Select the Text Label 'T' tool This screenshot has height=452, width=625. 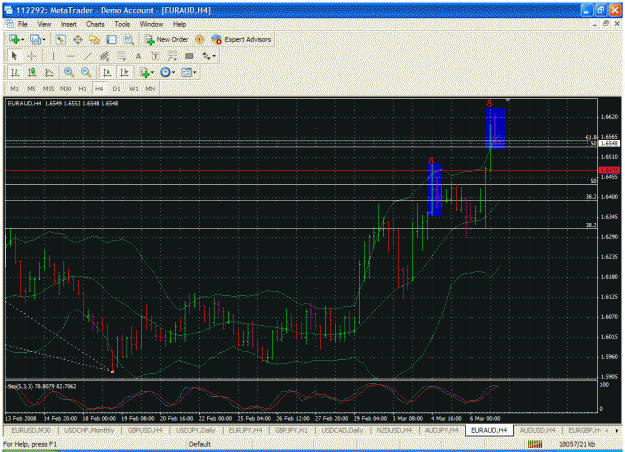tap(155, 56)
